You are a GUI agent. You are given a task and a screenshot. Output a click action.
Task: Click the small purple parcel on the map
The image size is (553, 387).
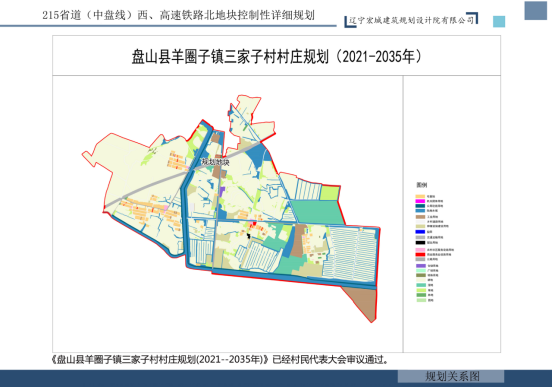pyautogui.click(x=221, y=192)
